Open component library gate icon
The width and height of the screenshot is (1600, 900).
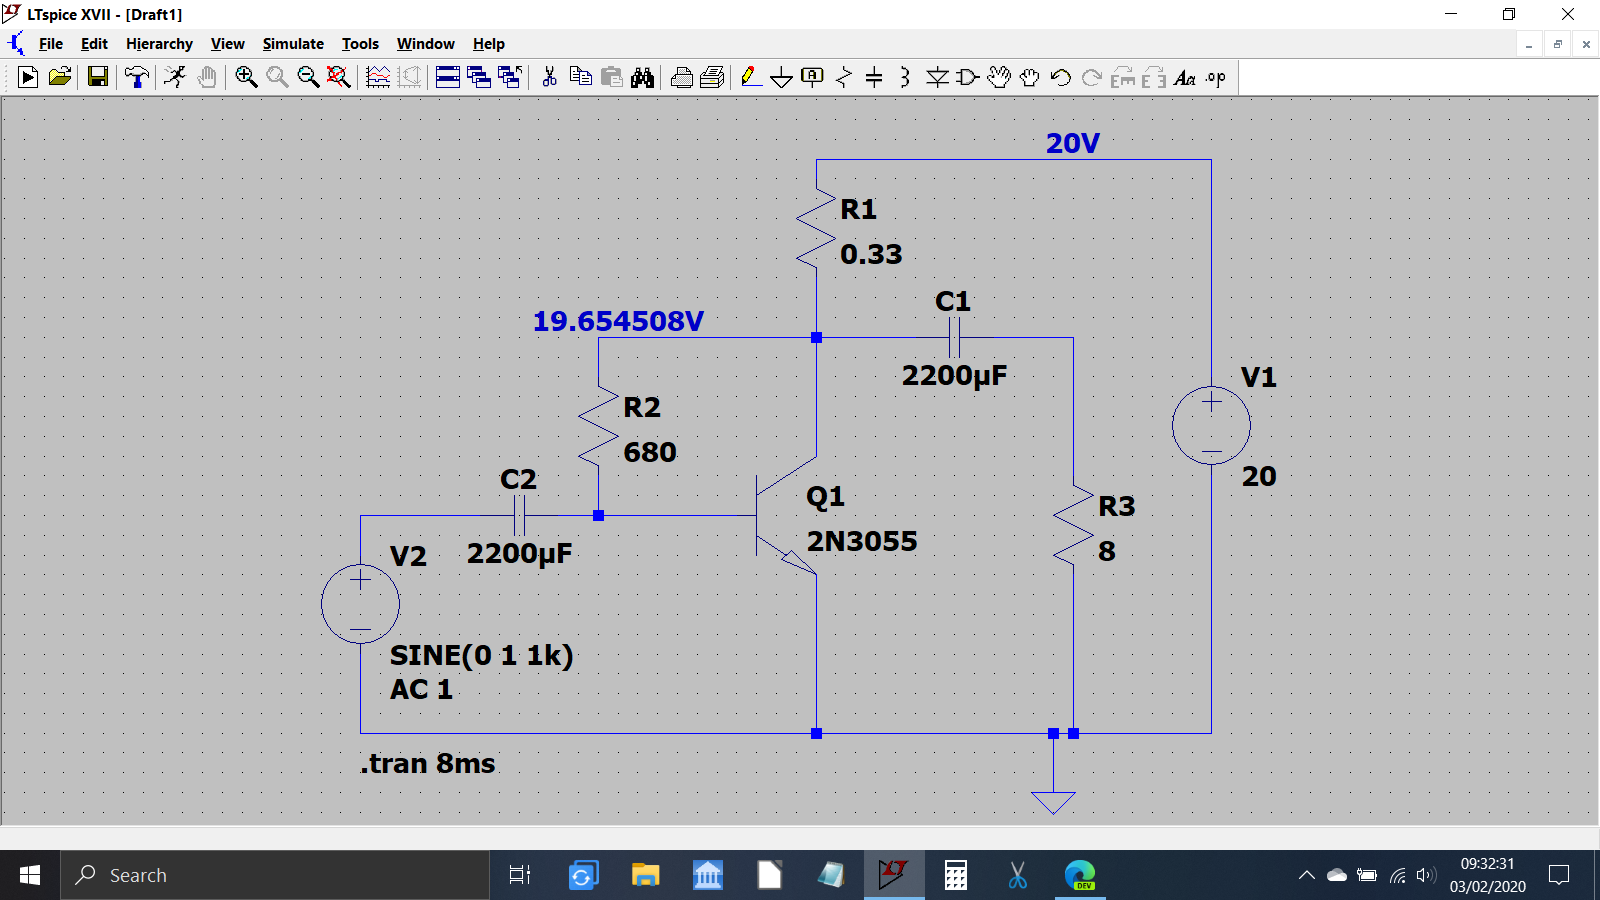coord(967,77)
